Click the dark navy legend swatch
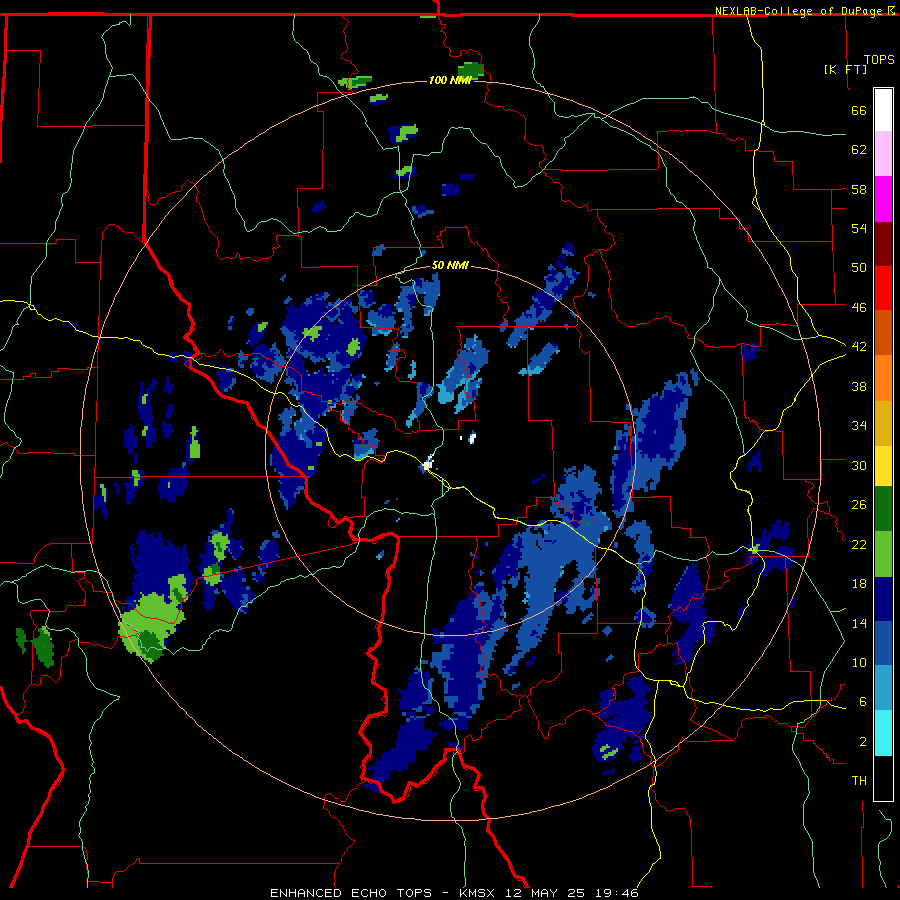 point(883,599)
